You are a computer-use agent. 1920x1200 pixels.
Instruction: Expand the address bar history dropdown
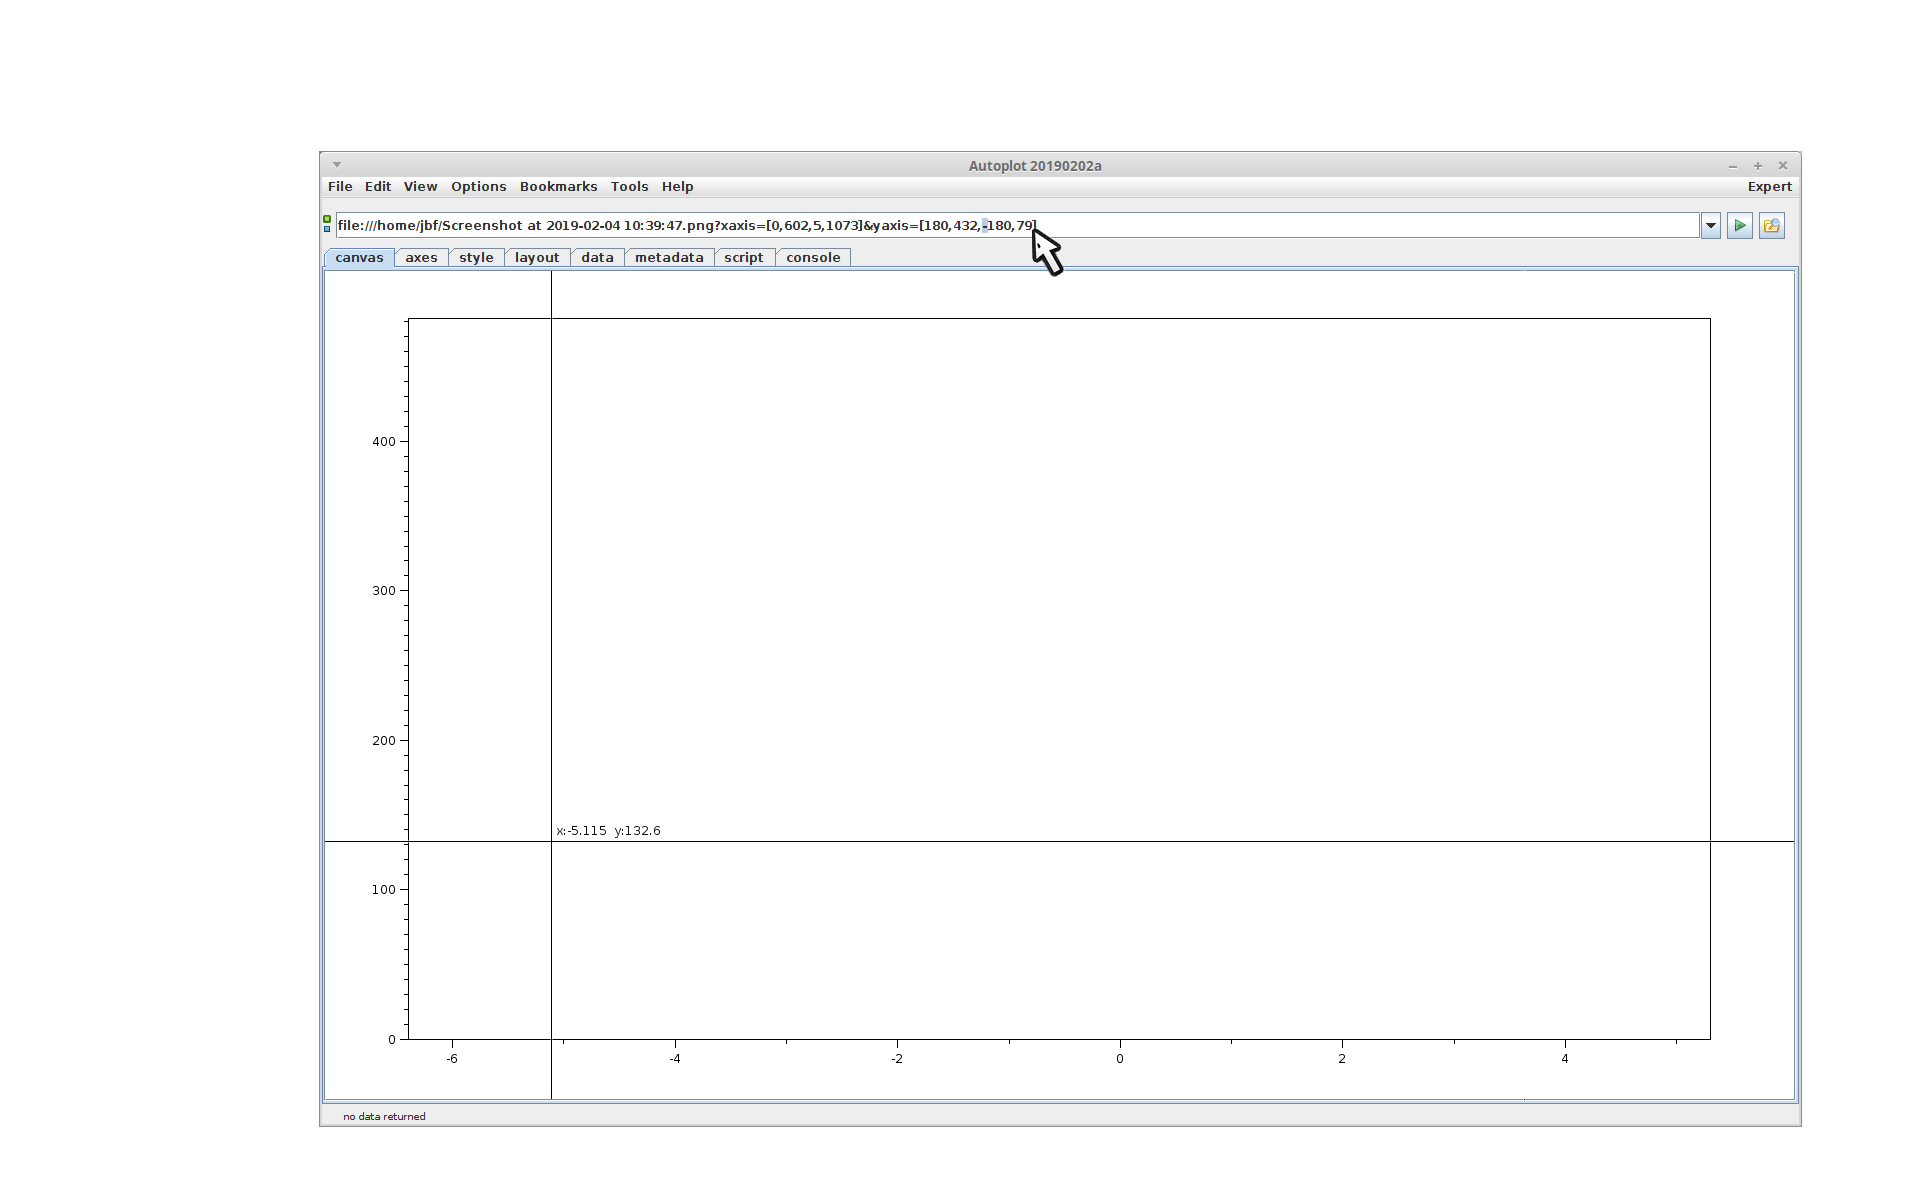1710,226
